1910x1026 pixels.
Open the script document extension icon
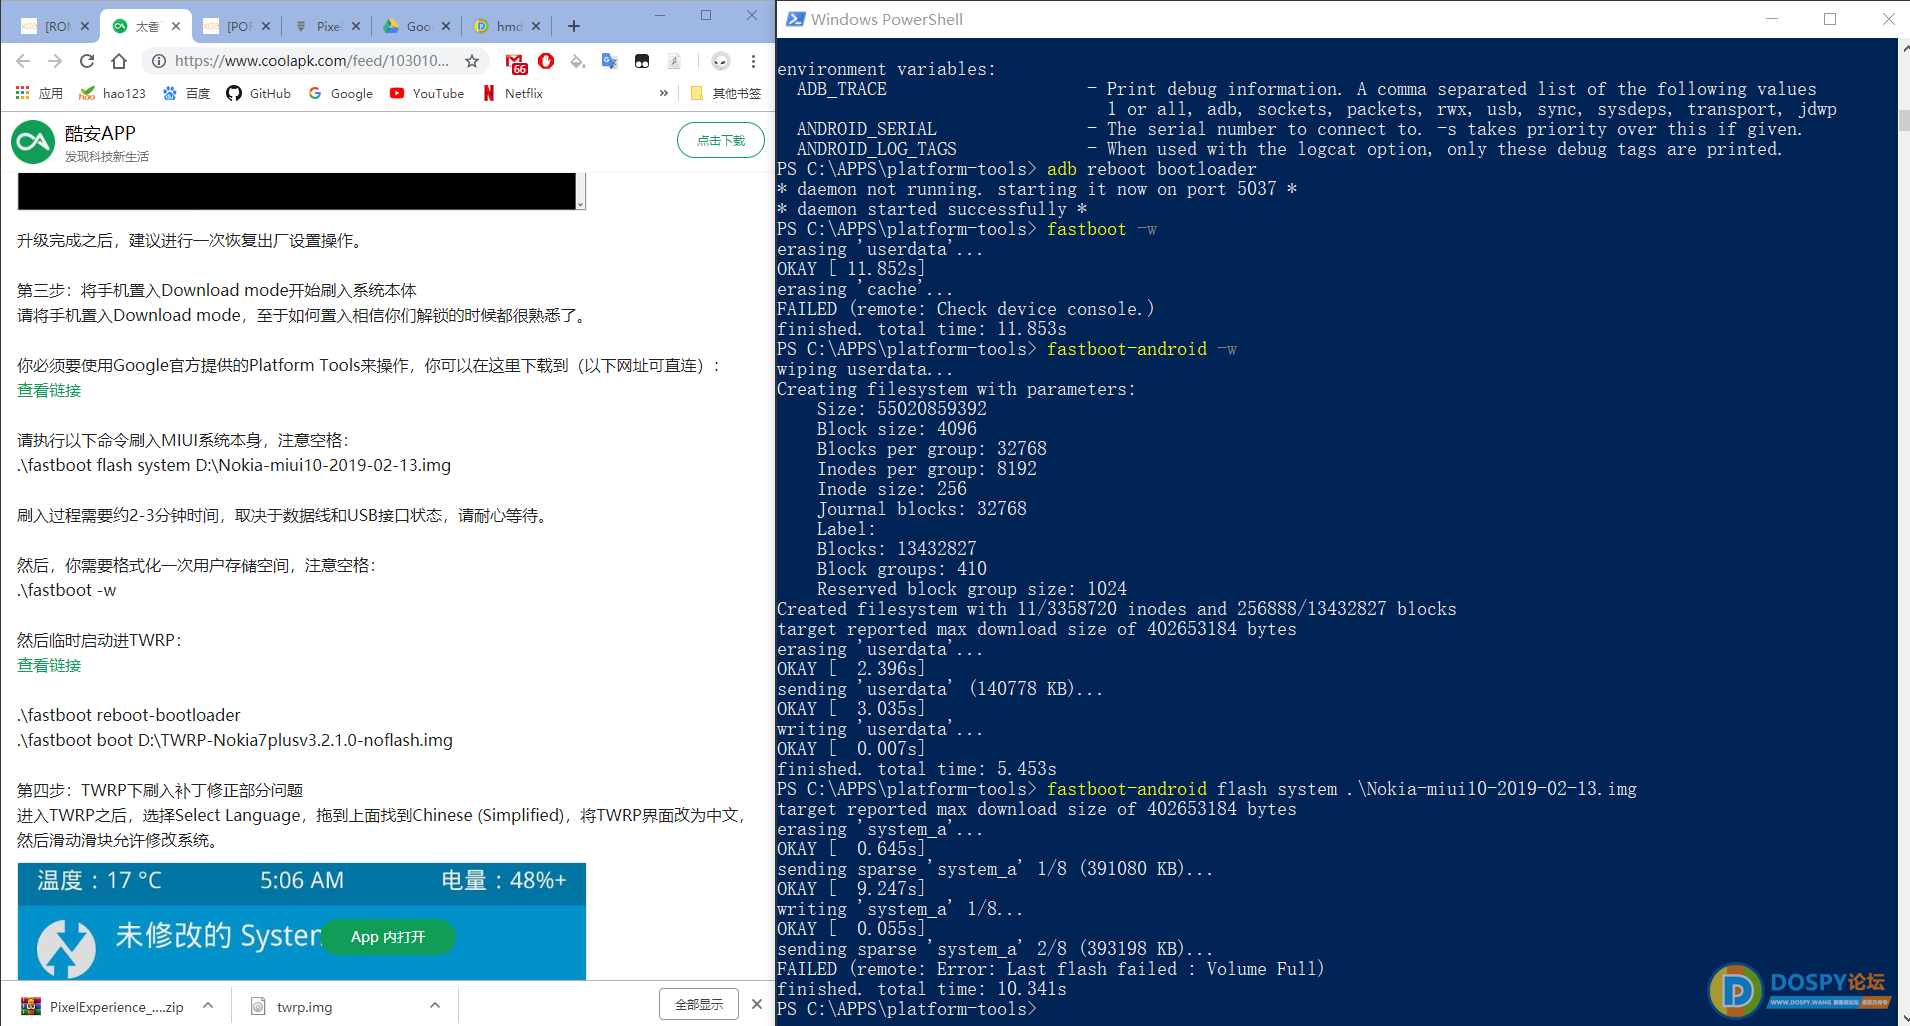[x=675, y=61]
